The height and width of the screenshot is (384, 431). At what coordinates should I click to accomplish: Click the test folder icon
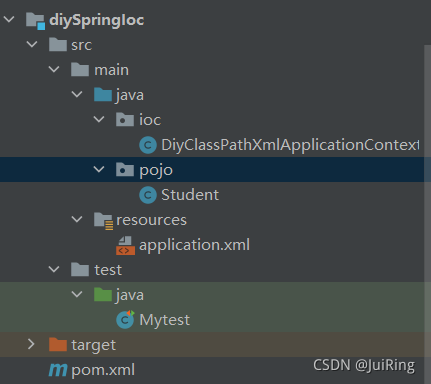point(80,270)
